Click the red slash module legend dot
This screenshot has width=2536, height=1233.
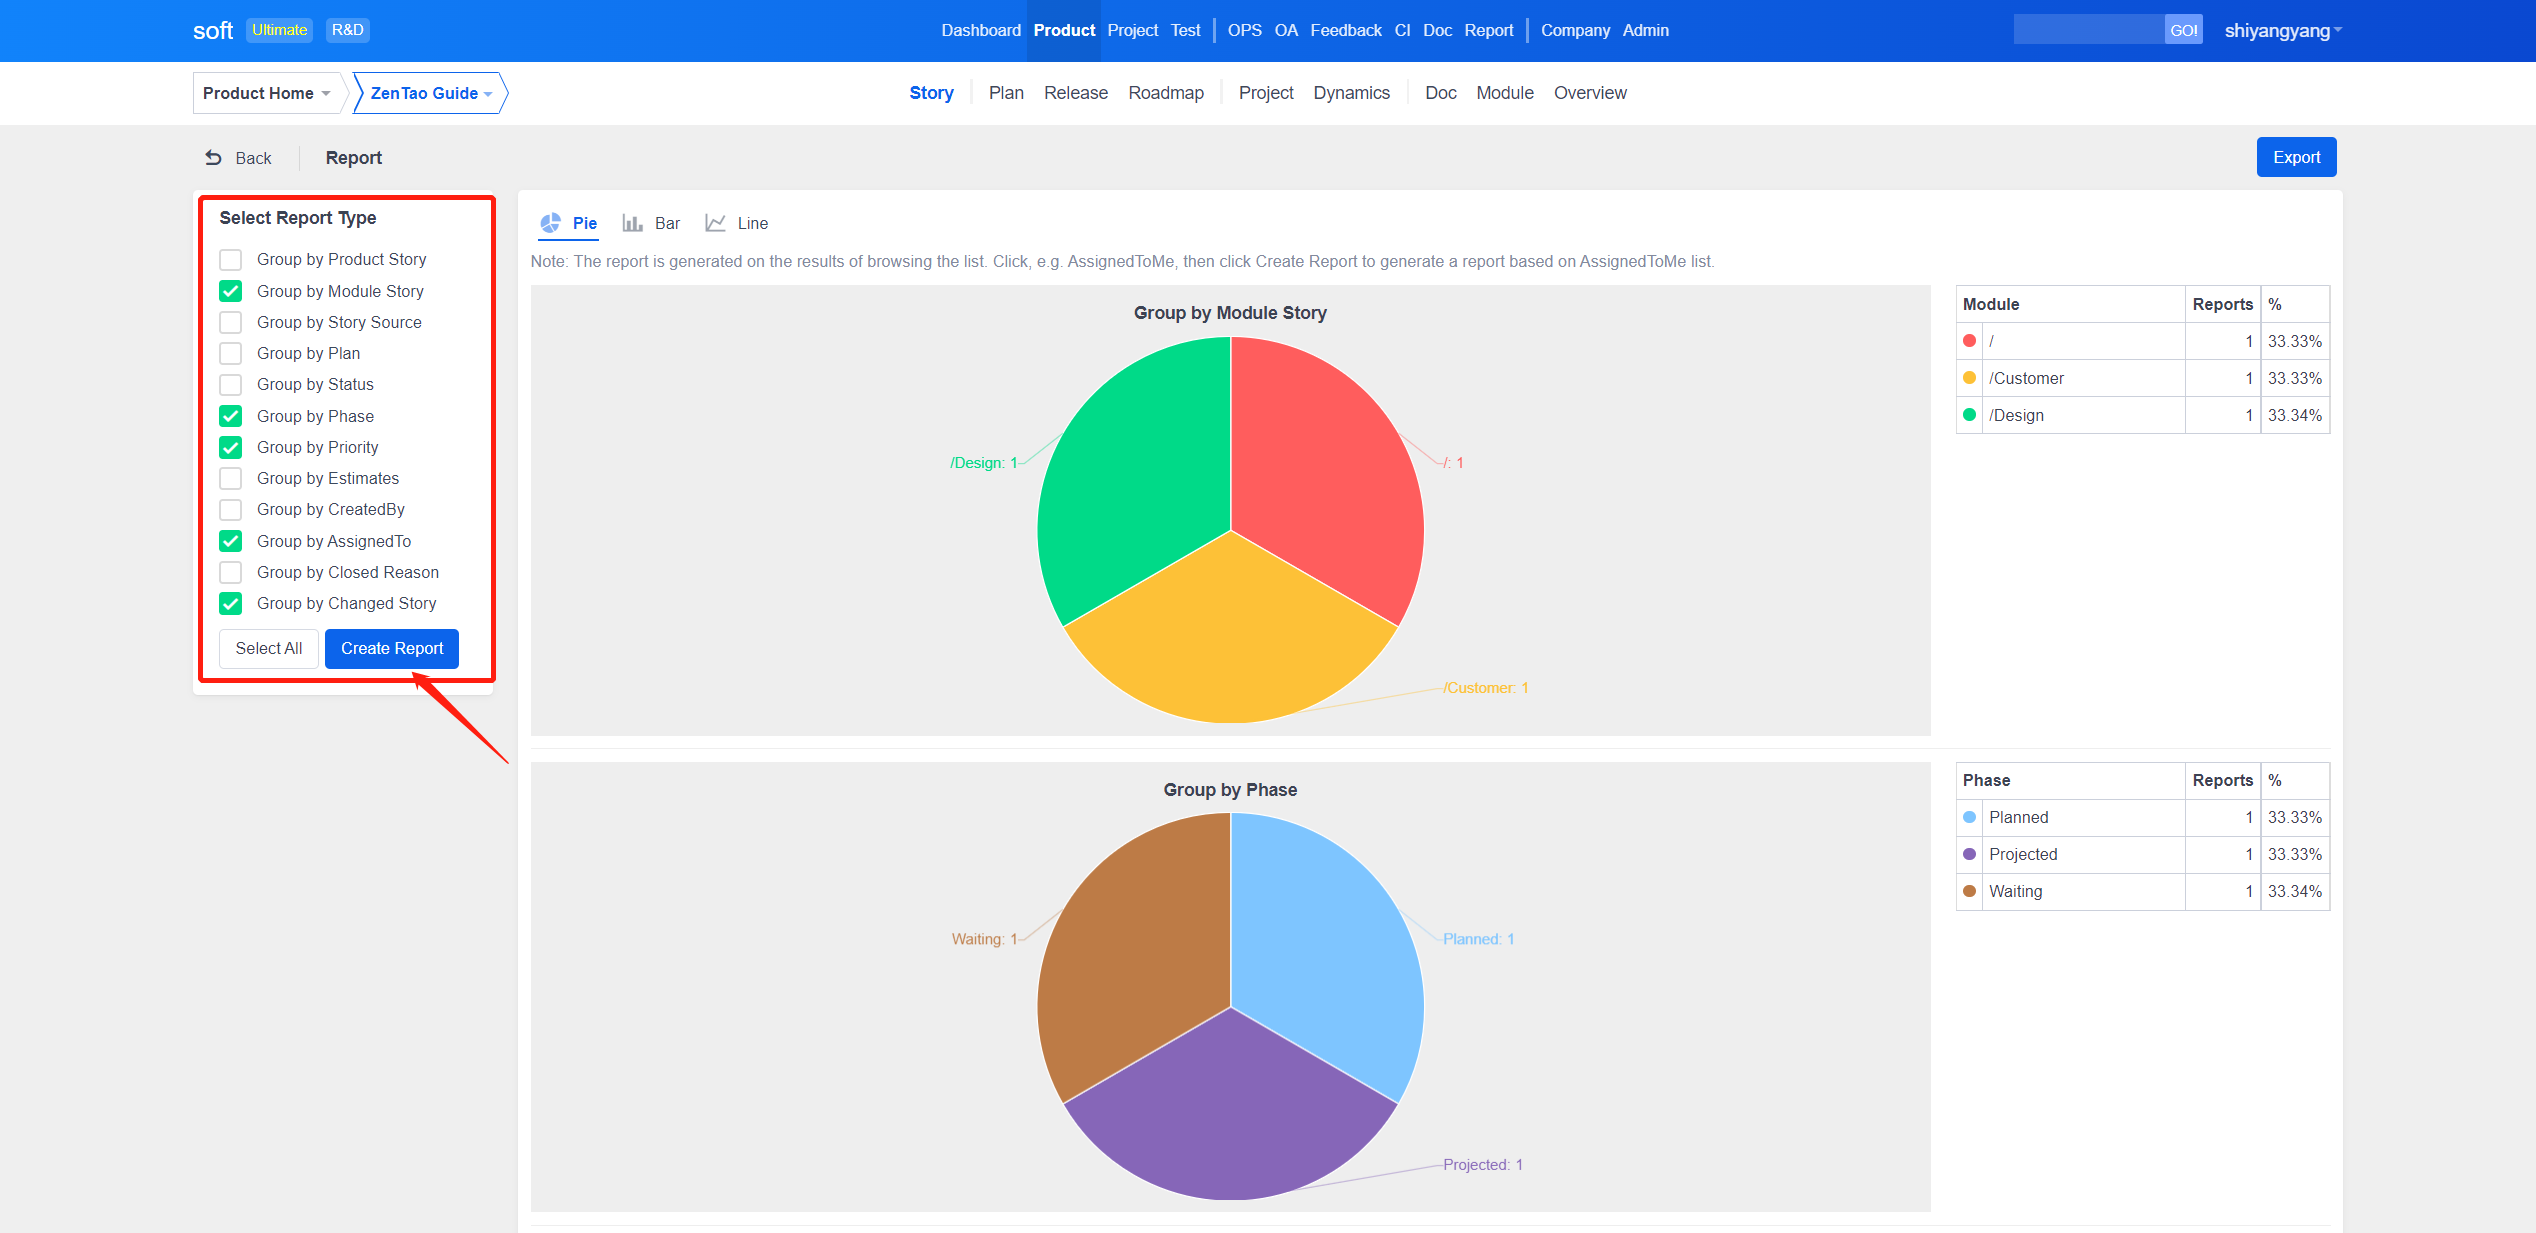point(1969,341)
